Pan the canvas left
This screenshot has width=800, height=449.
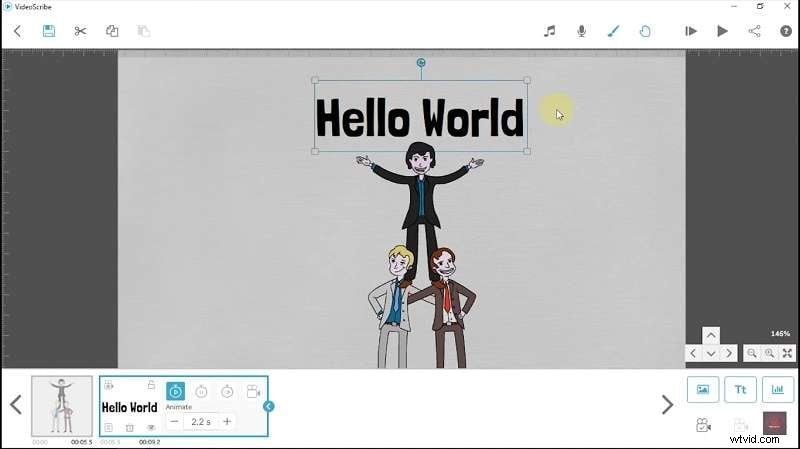click(693, 353)
